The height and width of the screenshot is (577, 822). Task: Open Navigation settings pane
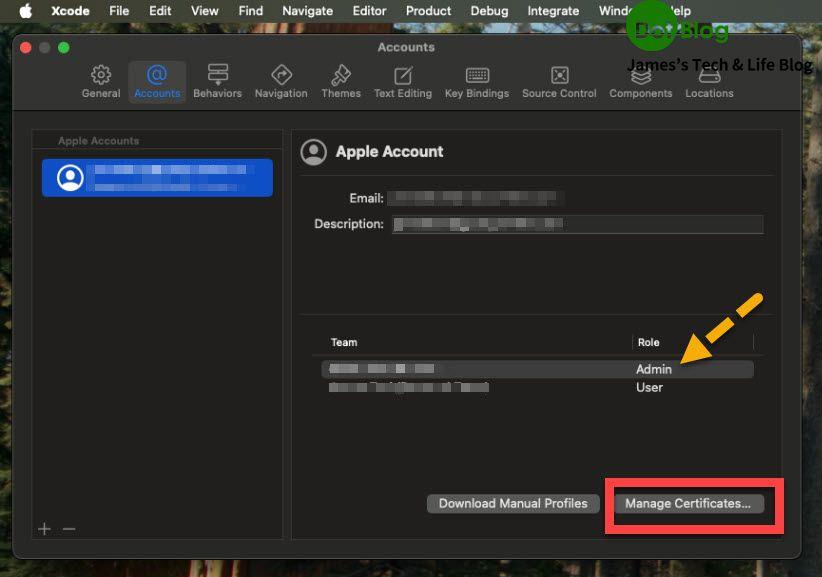click(x=281, y=81)
